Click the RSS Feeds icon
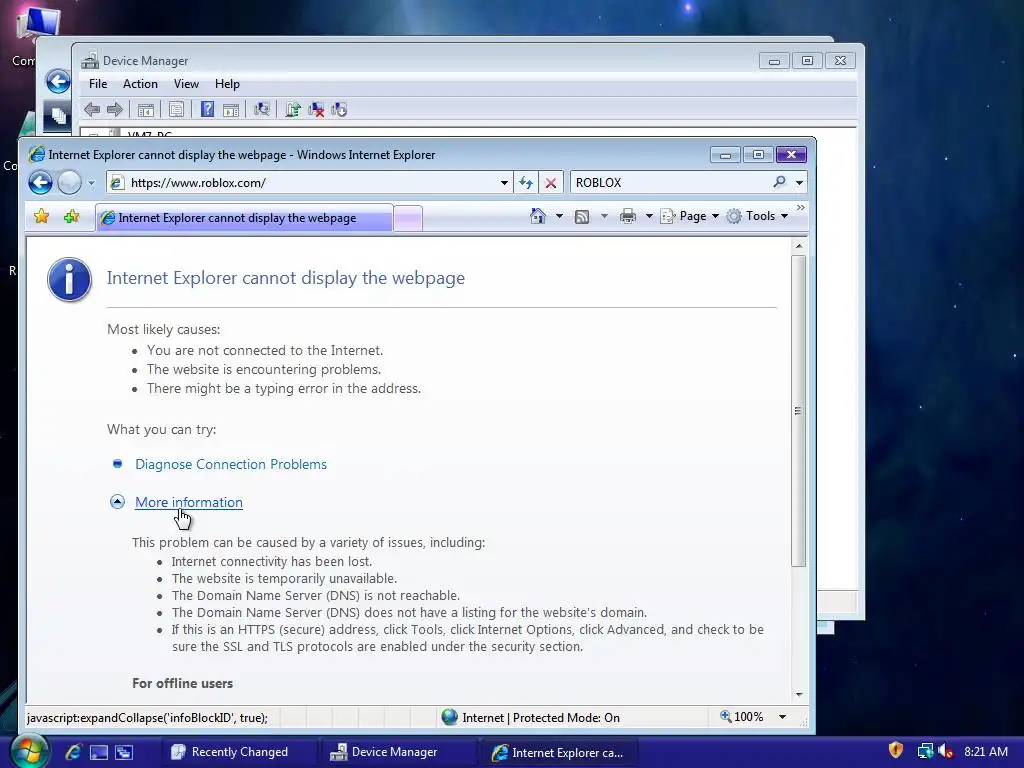 pyautogui.click(x=582, y=216)
